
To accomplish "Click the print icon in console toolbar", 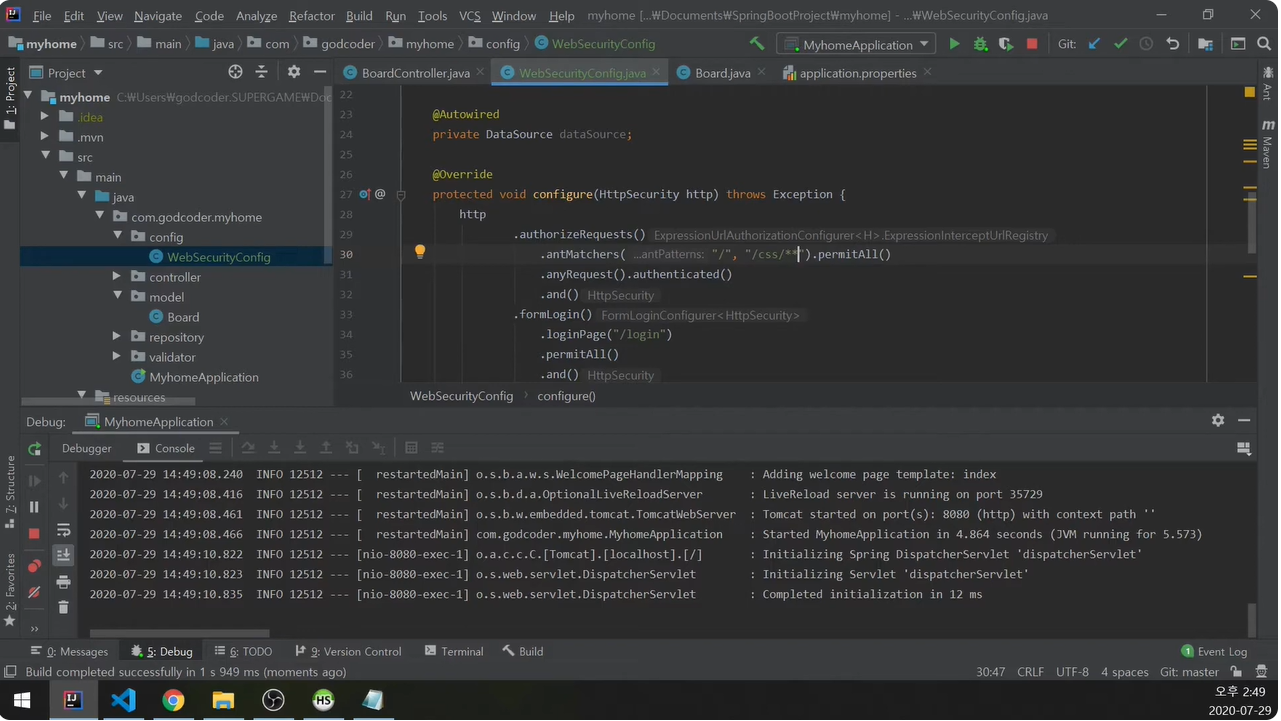I will [x=63, y=582].
